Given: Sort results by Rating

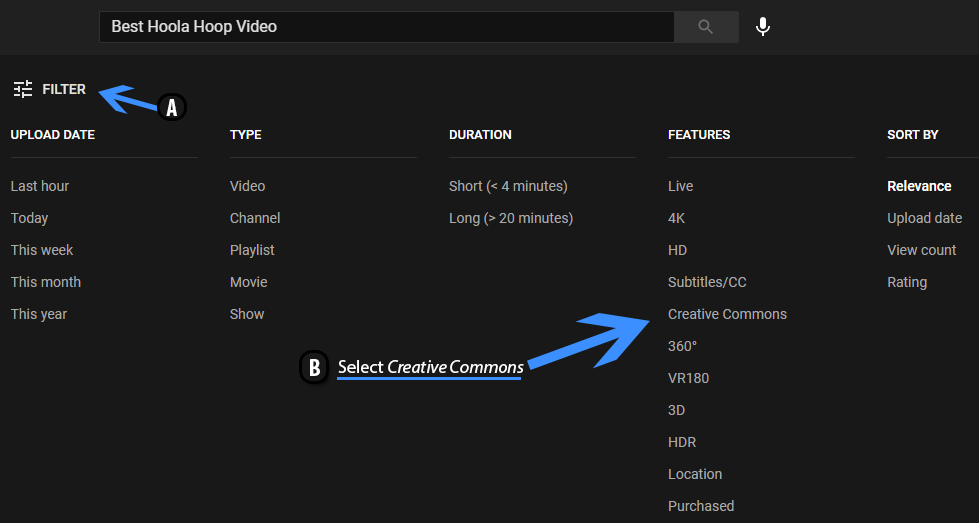Looking at the screenshot, I should [907, 282].
